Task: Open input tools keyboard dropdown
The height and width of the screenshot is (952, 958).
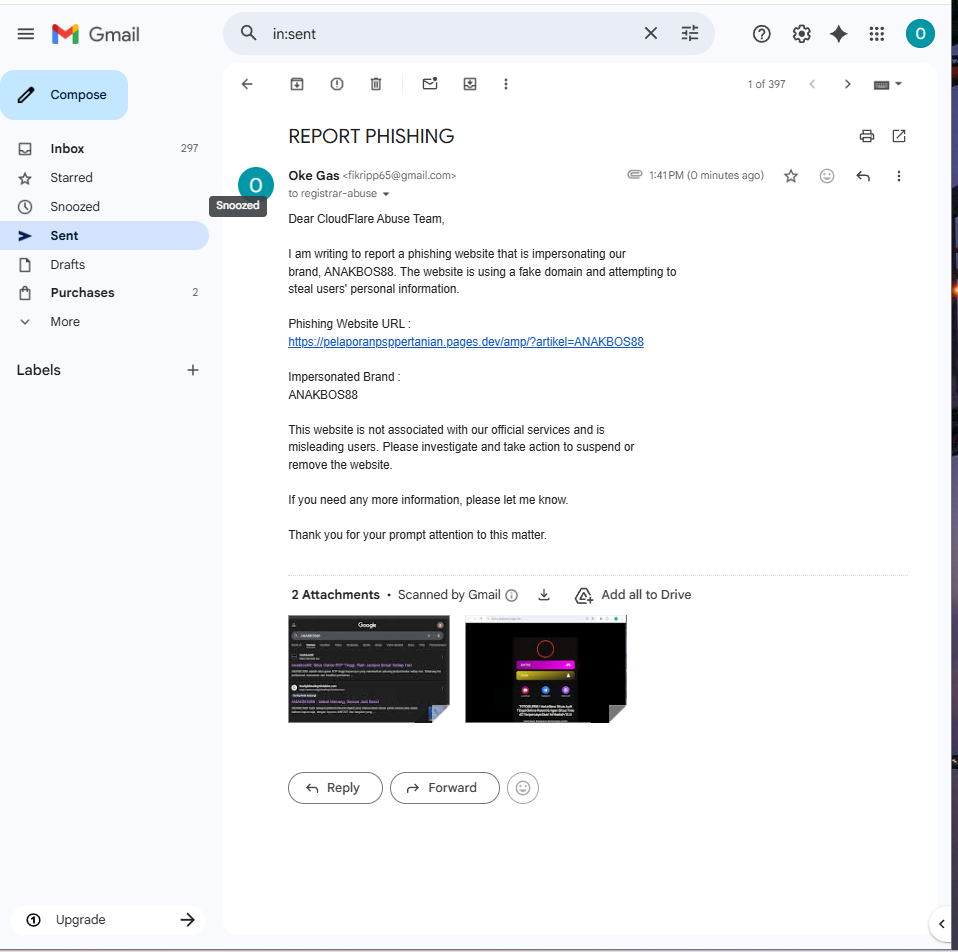Action: [888, 84]
